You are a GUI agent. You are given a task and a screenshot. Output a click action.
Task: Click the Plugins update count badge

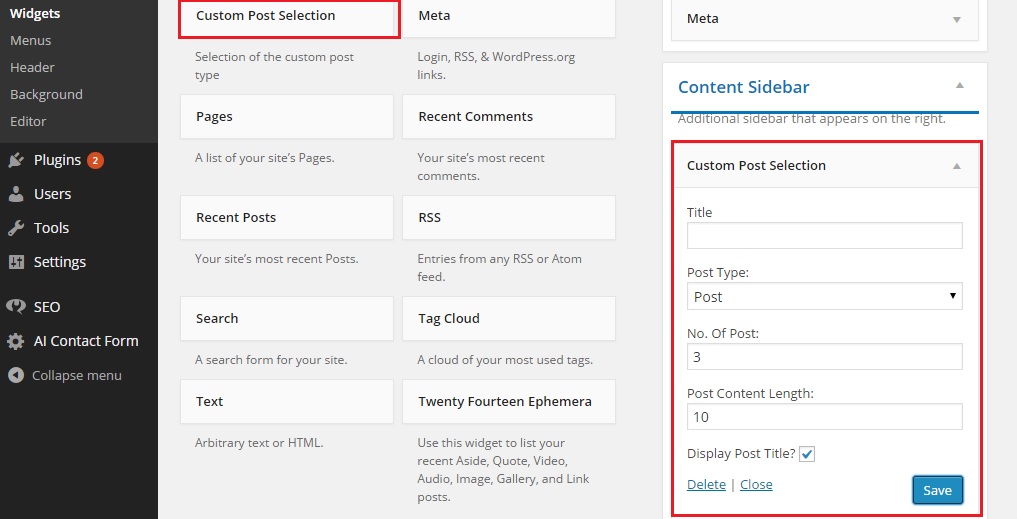[x=95, y=160]
